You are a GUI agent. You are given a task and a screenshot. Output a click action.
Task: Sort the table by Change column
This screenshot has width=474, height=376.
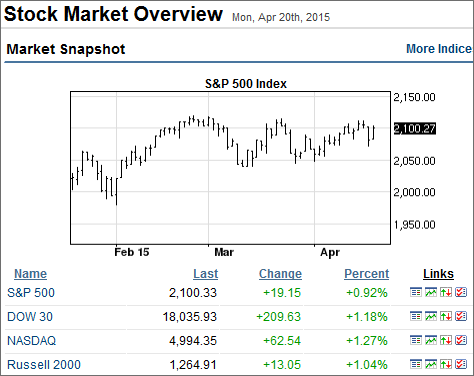point(280,274)
